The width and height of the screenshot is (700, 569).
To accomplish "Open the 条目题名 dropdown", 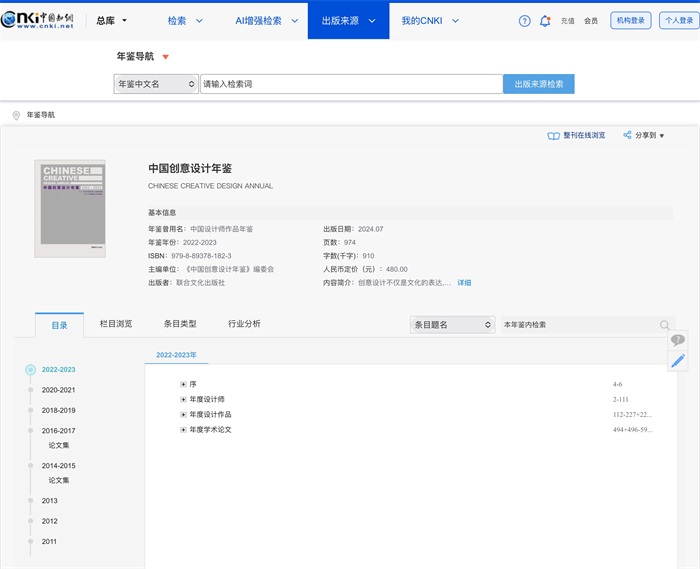I will pyautogui.click(x=452, y=325).
